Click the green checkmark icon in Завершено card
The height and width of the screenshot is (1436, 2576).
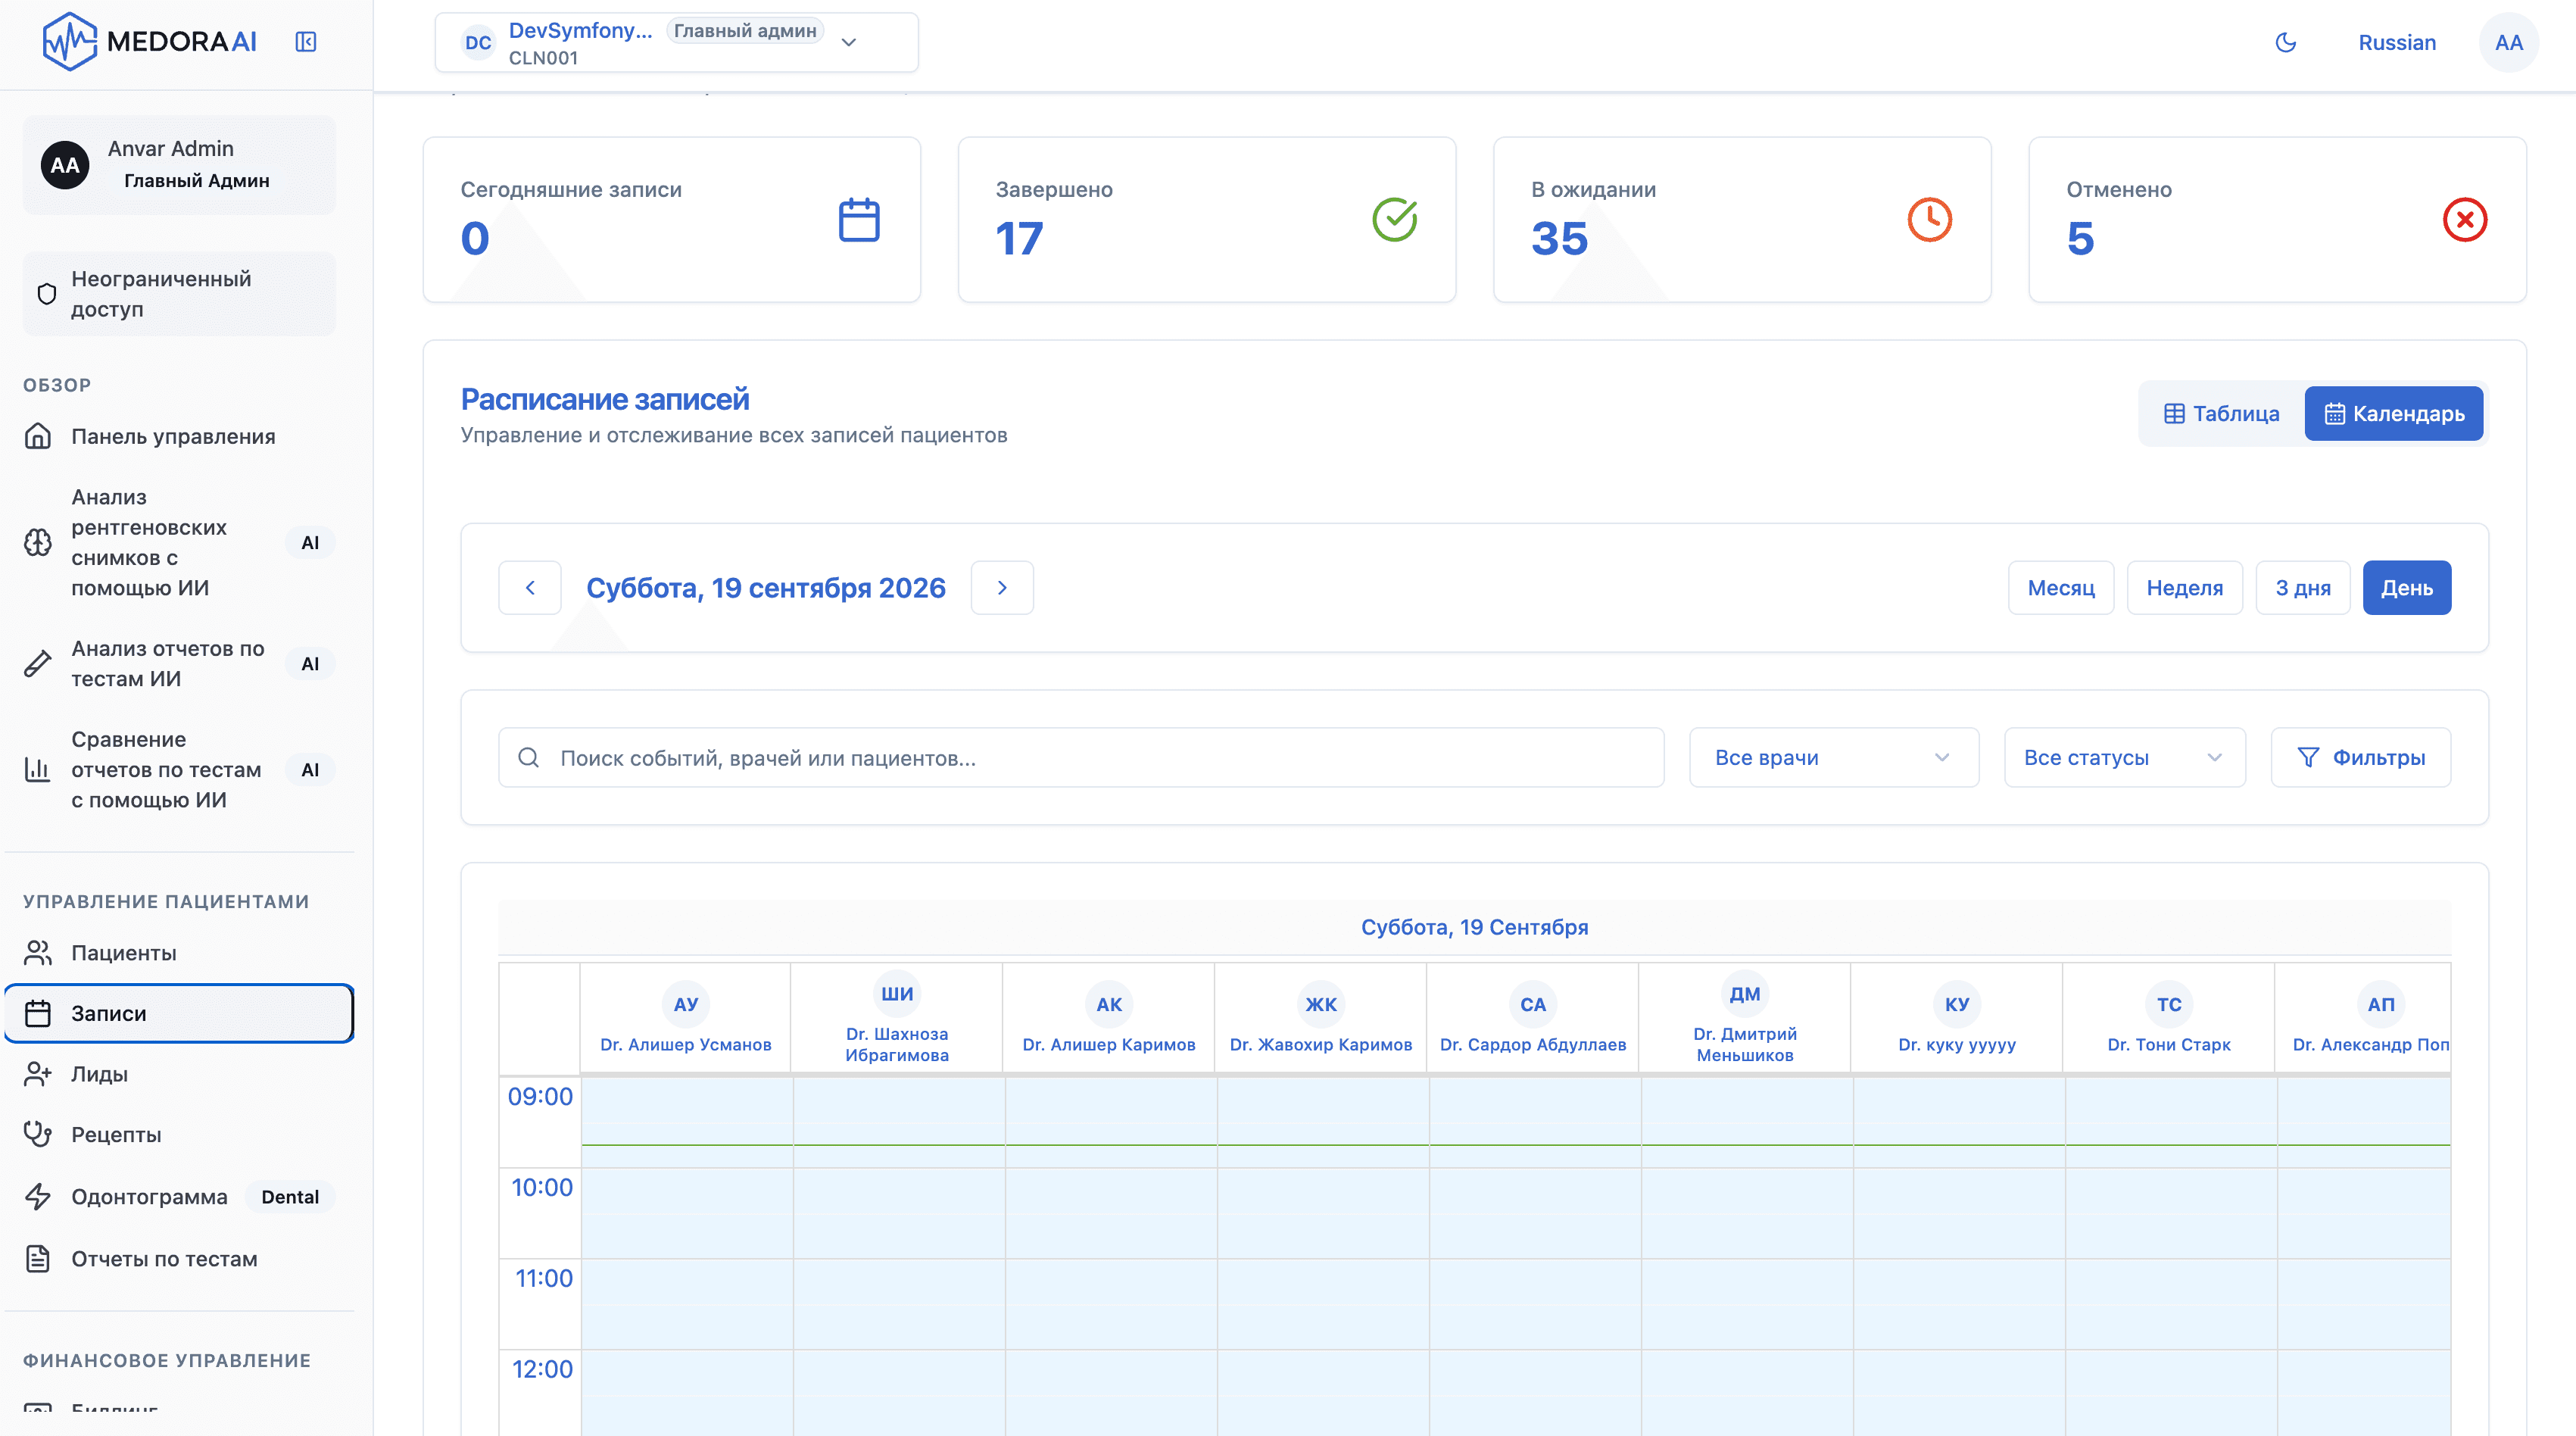coord(1394,220)
